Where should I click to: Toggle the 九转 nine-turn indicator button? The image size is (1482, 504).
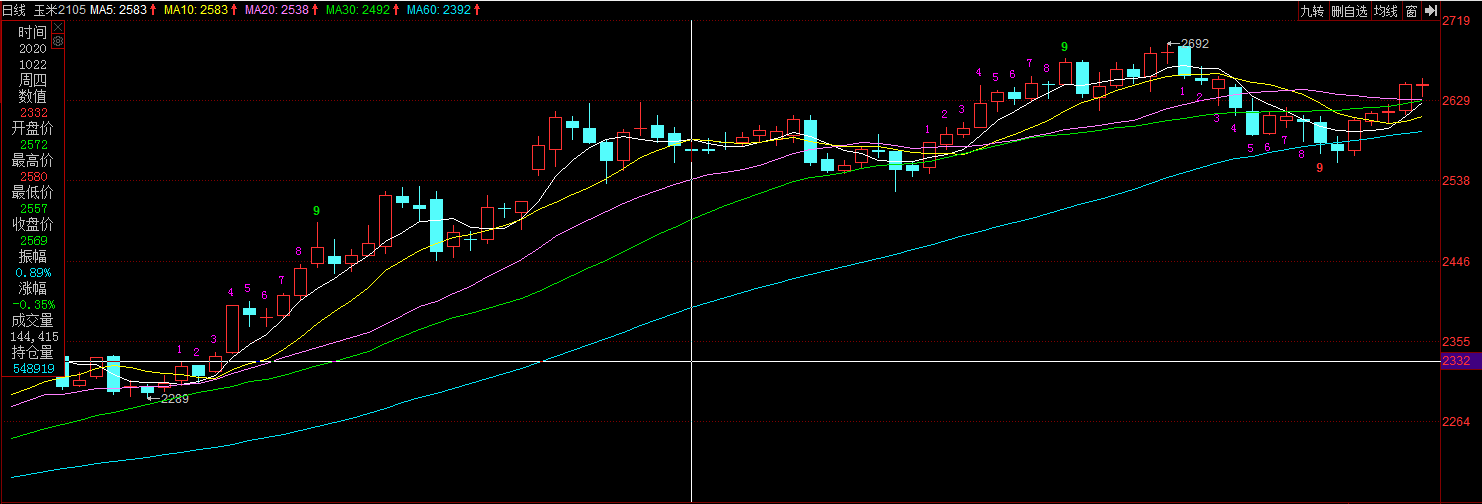1311,11
